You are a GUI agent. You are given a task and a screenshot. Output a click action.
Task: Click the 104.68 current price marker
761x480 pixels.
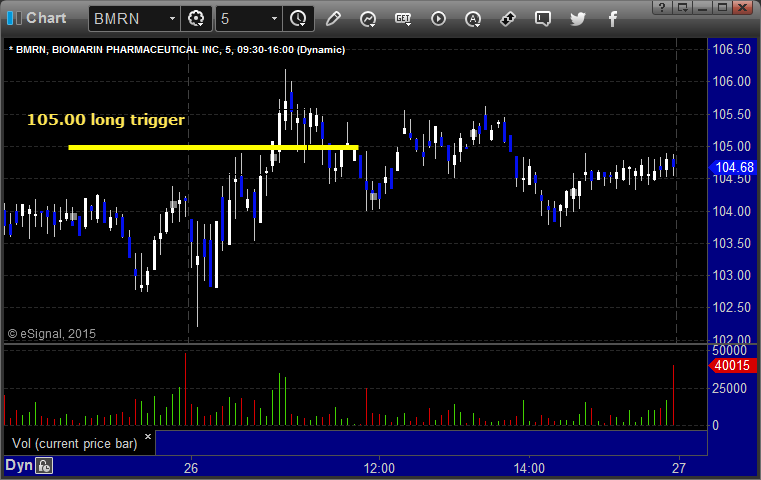pyautogui.click(x=733, y=167)
